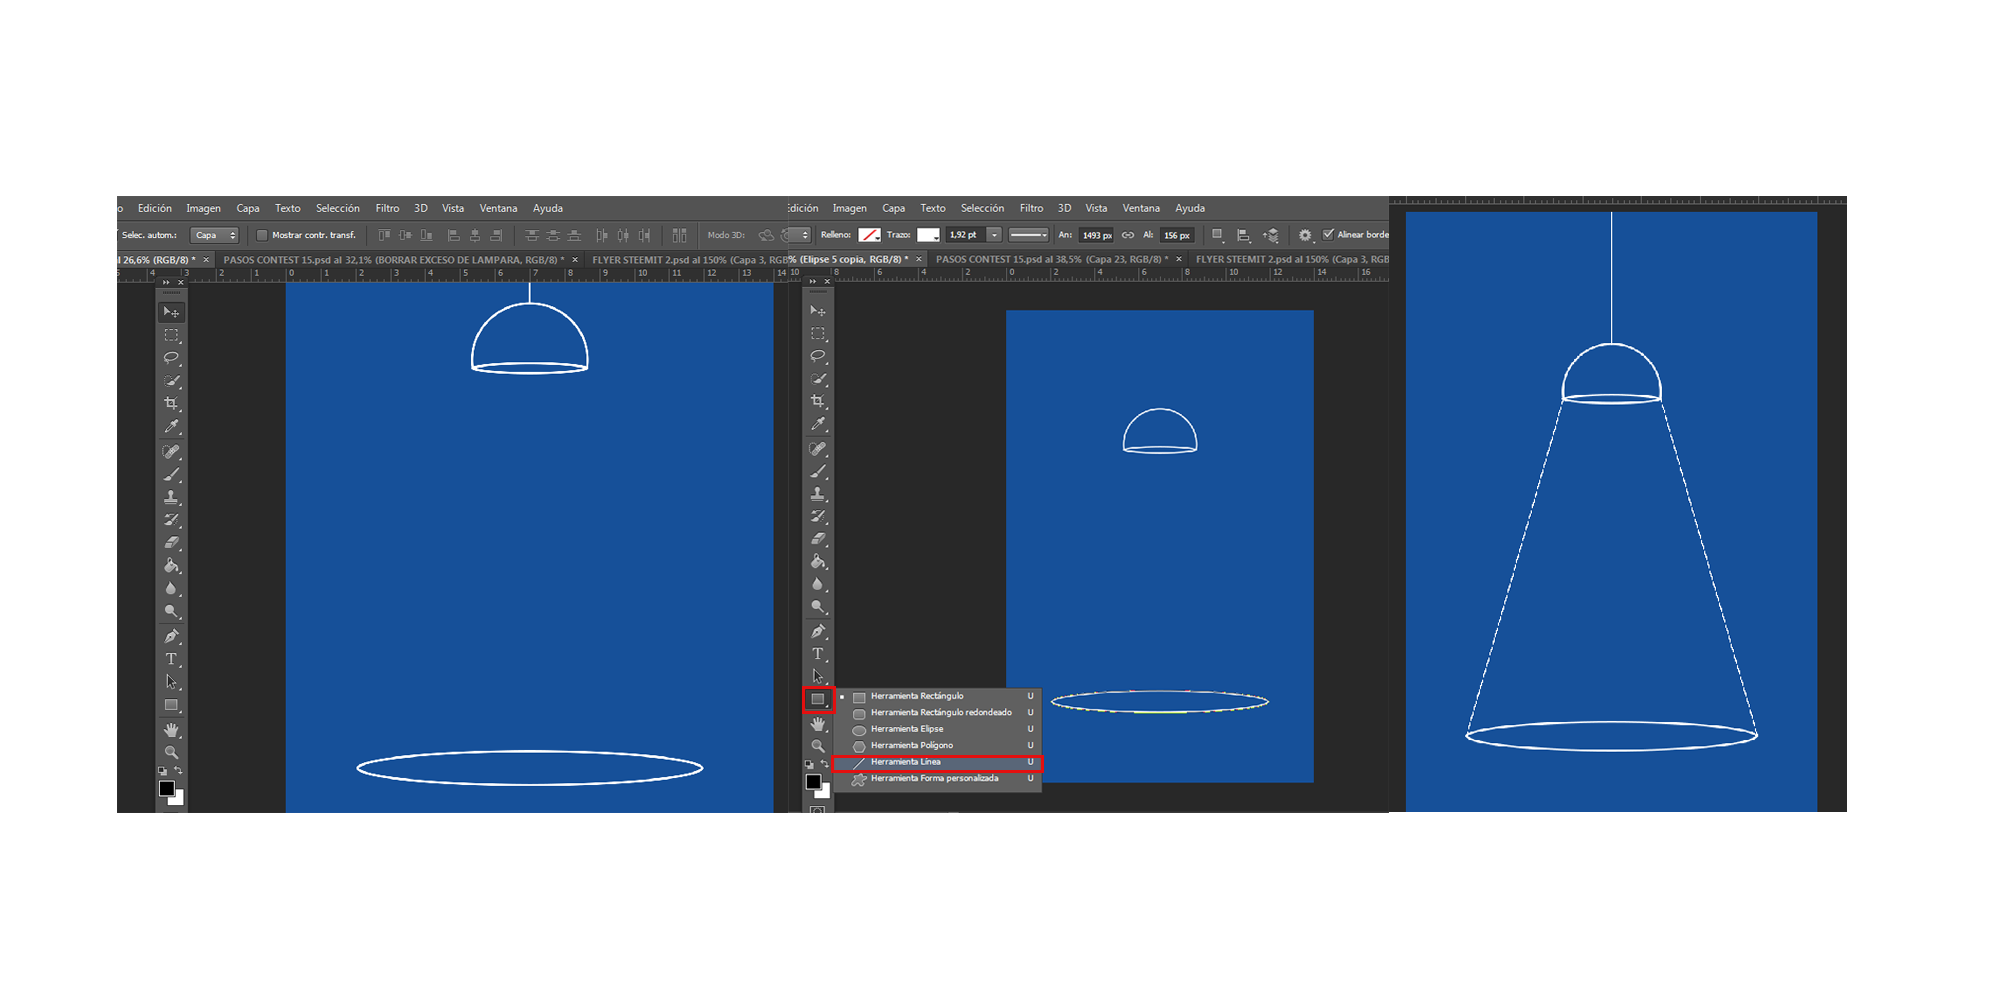Viewport: 2000px width, 1000px height.
Task: Choose Herramienta Elipse from flyout
Action: [937, 729]
